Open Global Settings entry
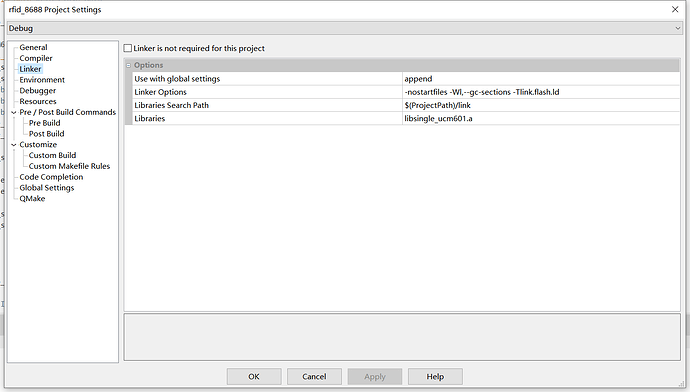This screenshot has height=392, width=690. [47, 187]
